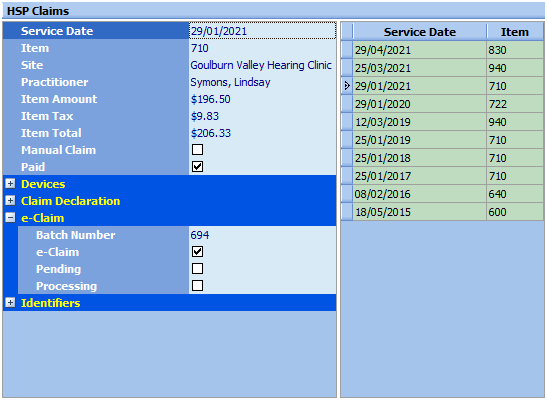547x400 pixels.
Task: Toggle the Manual Claim checkbox
Action: pyautogui.click(x=197, y=150)
